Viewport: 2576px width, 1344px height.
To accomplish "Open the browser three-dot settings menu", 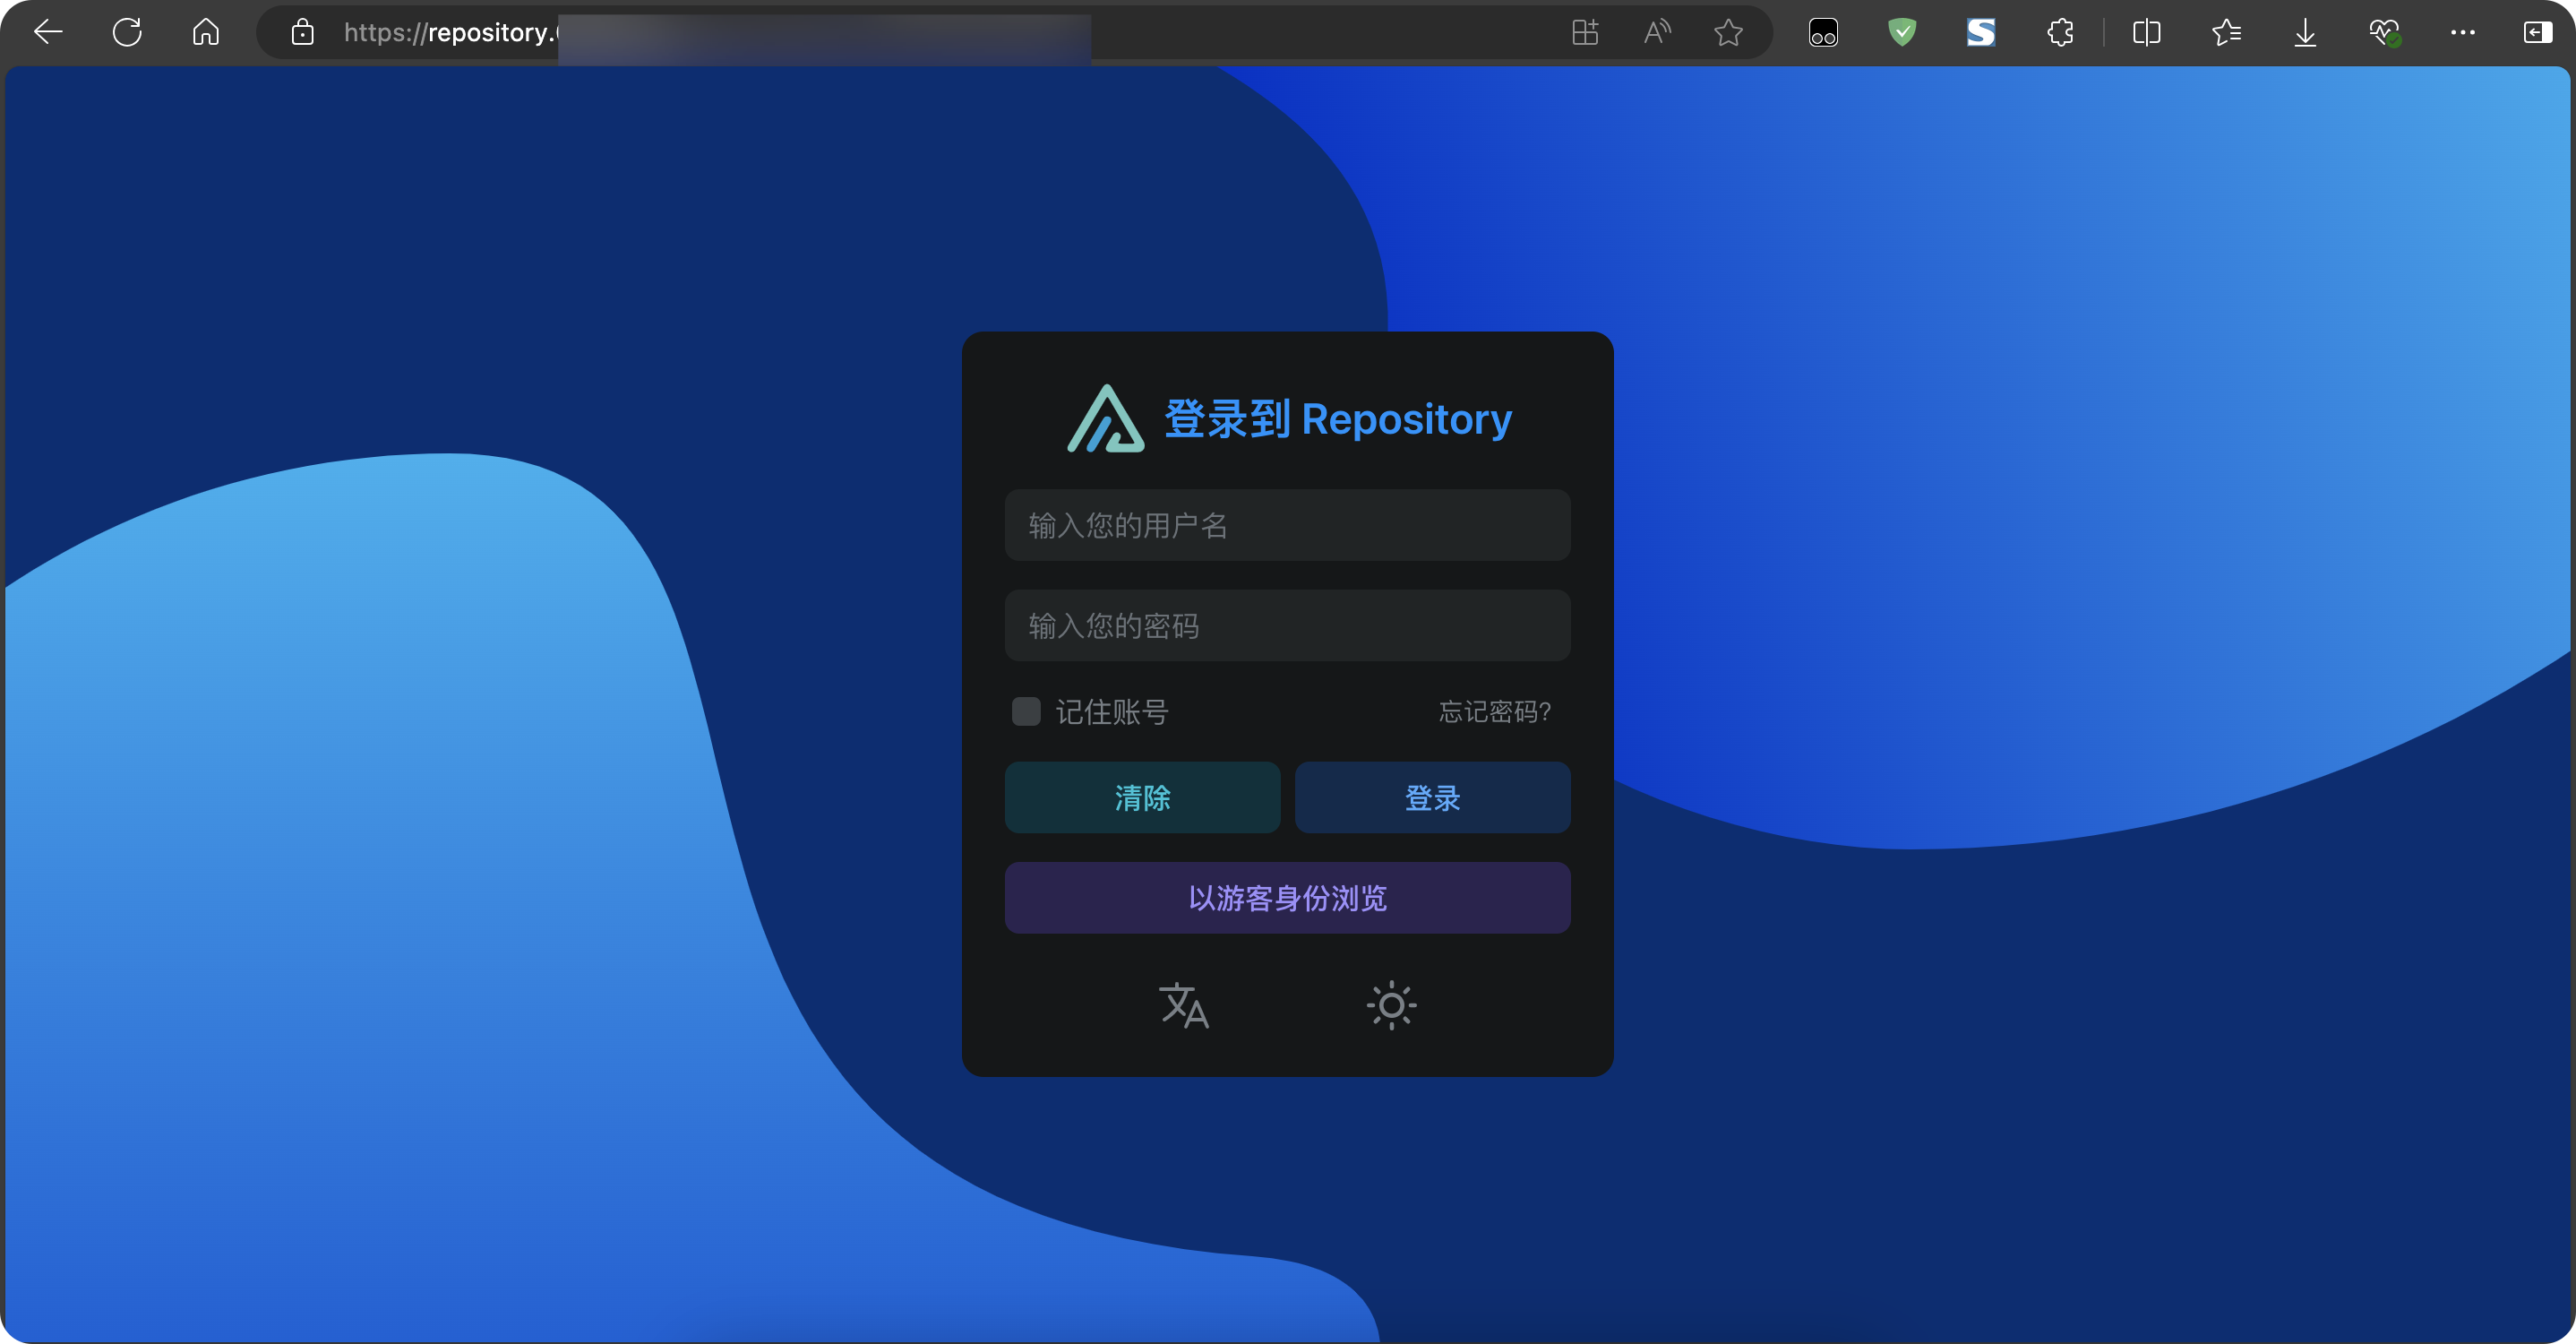I will pyautogui.click(x=2462, y=32).
